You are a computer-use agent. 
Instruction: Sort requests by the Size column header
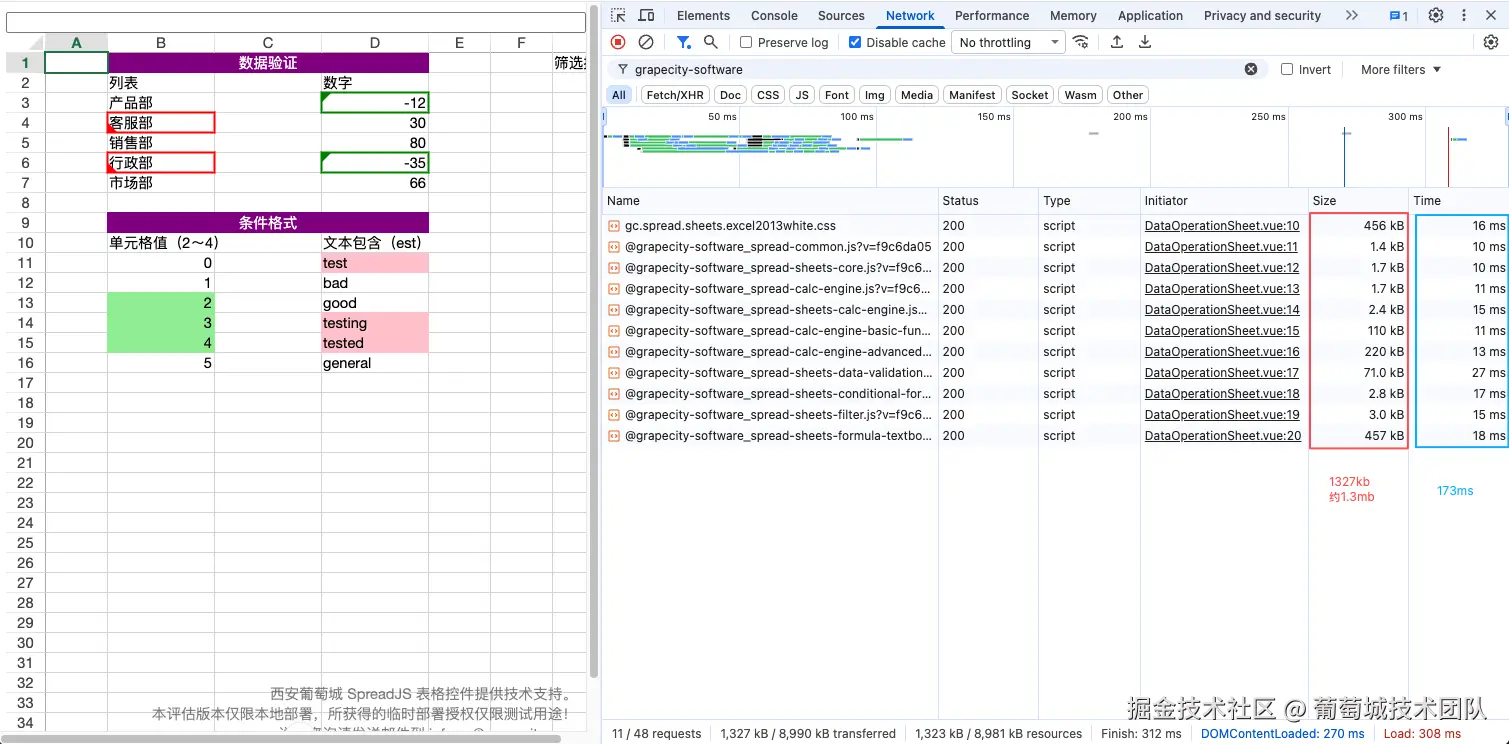point(1358,201)
